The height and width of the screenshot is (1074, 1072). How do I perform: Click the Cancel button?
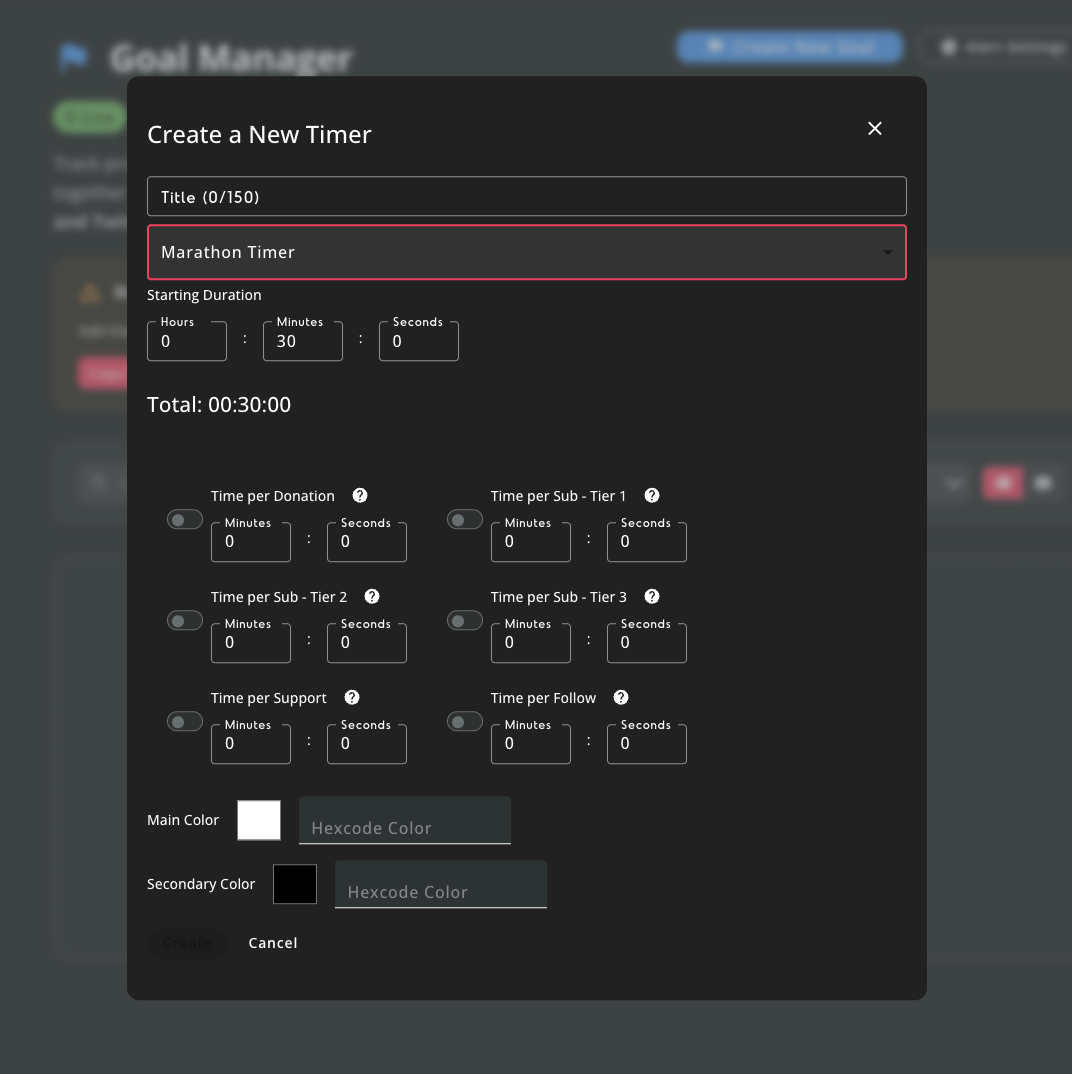pyautogui.click(x=273, y=943)
